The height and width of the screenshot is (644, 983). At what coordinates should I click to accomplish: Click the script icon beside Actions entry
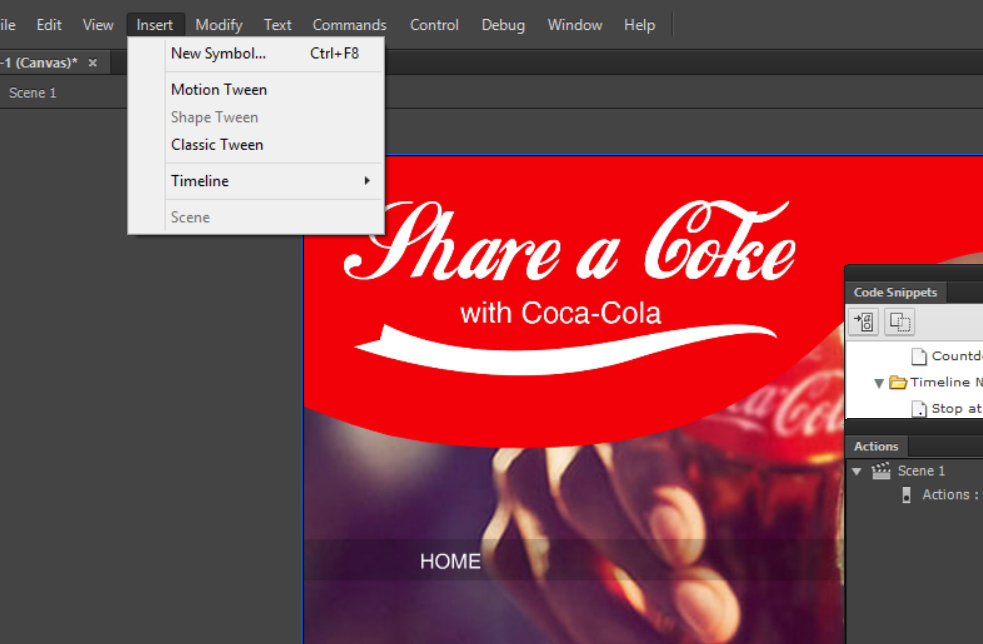906,494
